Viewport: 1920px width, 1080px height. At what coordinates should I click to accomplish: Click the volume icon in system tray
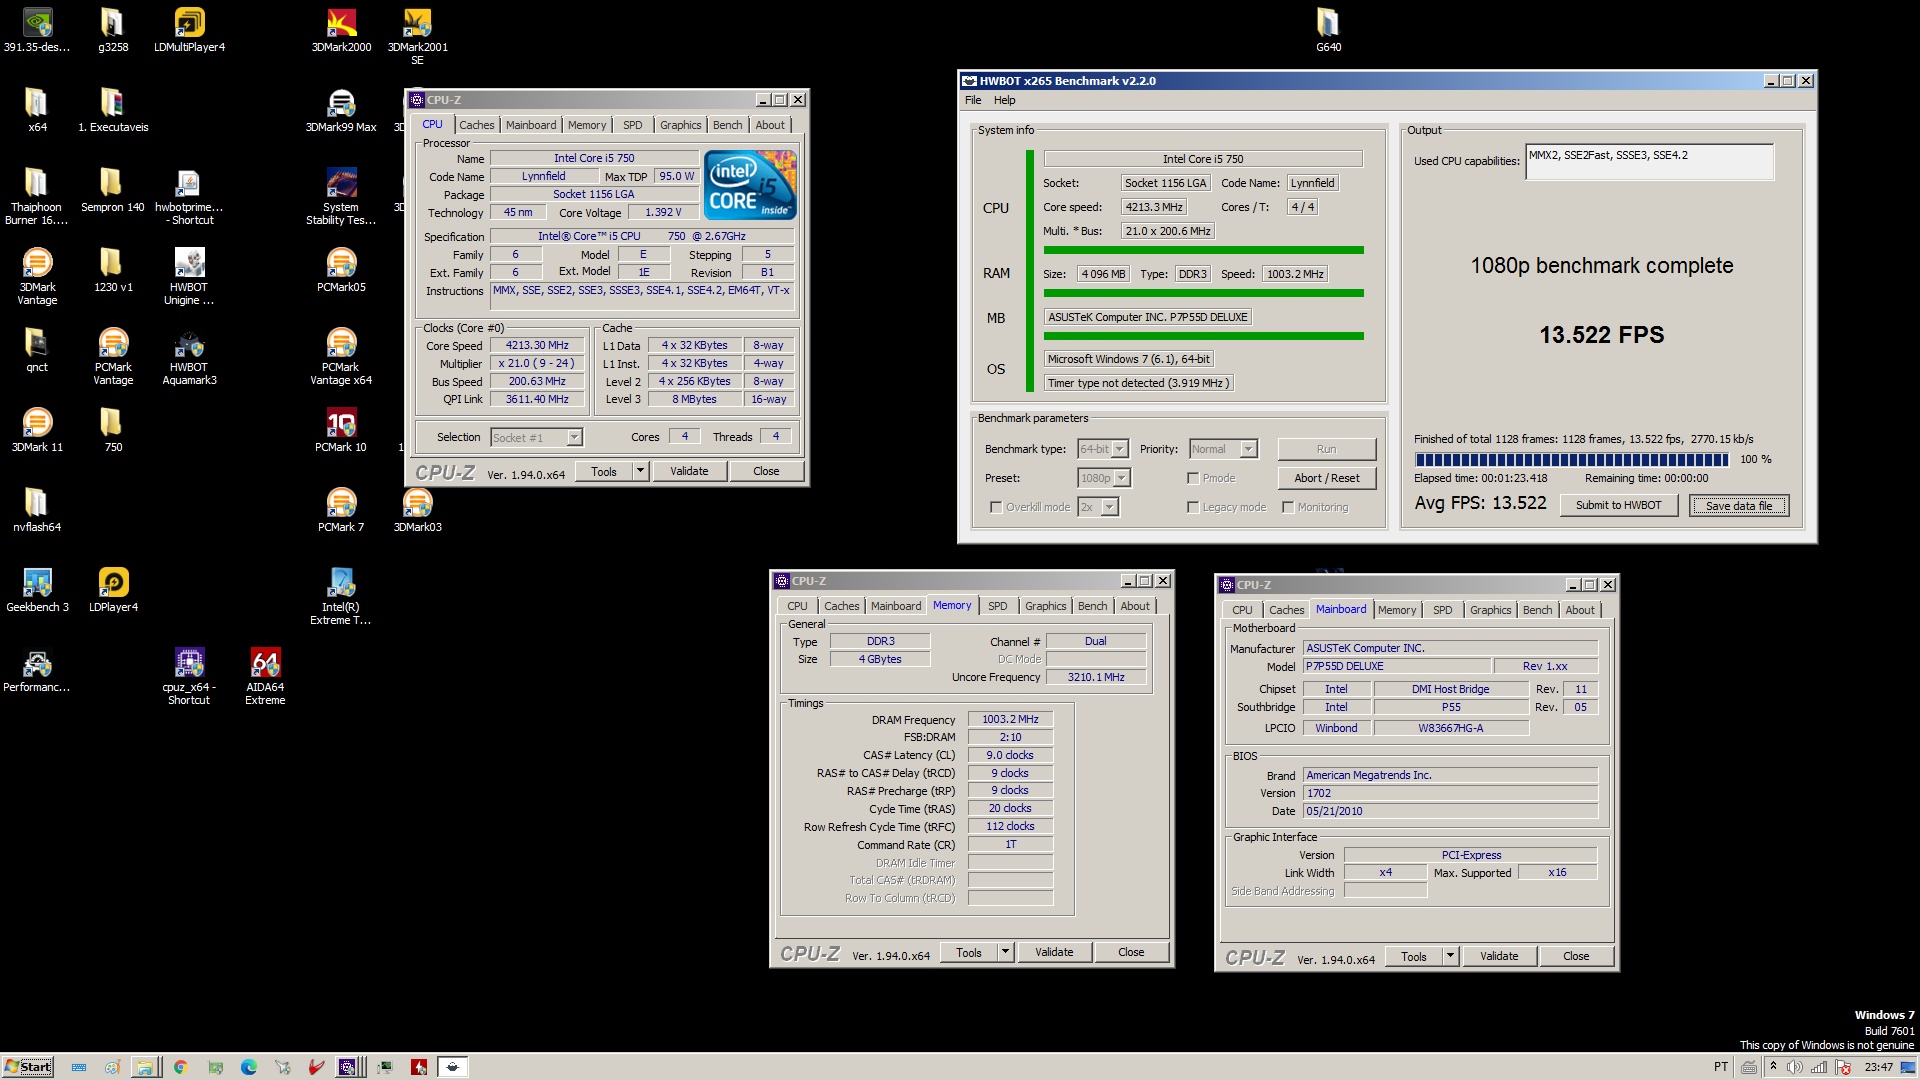coord(1794,1067)
